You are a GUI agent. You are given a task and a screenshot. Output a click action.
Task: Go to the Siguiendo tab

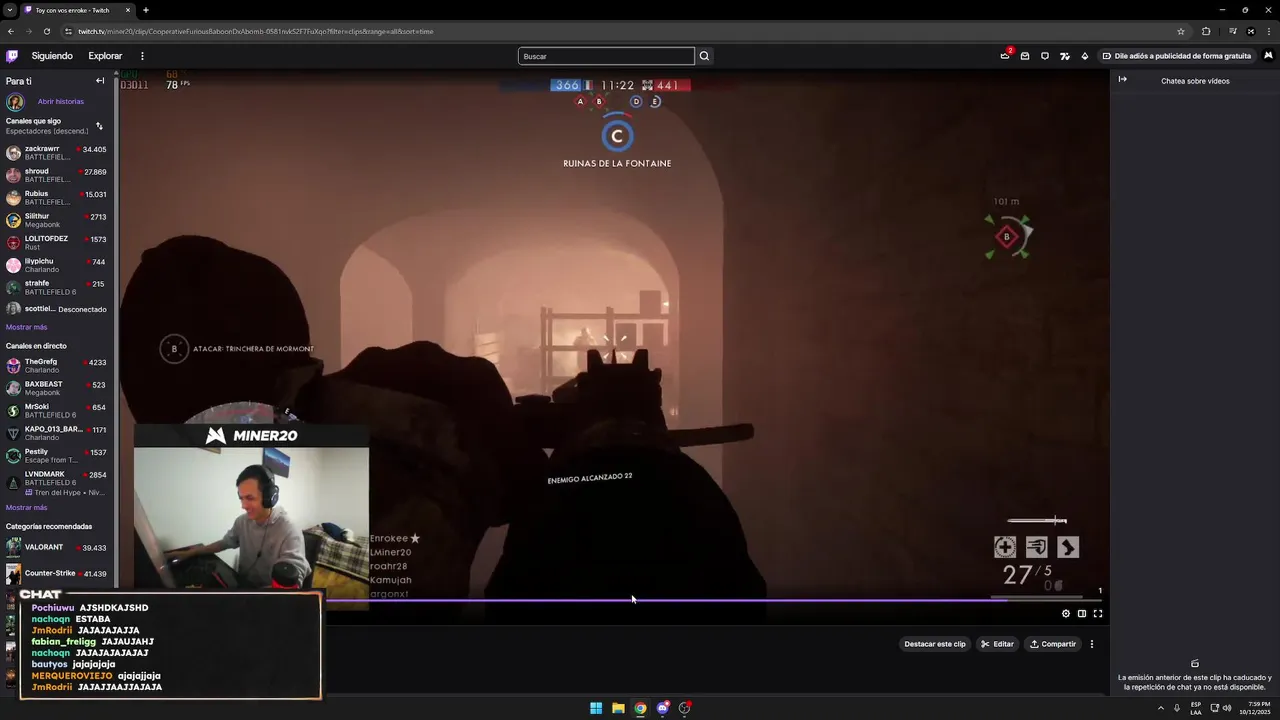pyautogui.click(x=52, y=56)
